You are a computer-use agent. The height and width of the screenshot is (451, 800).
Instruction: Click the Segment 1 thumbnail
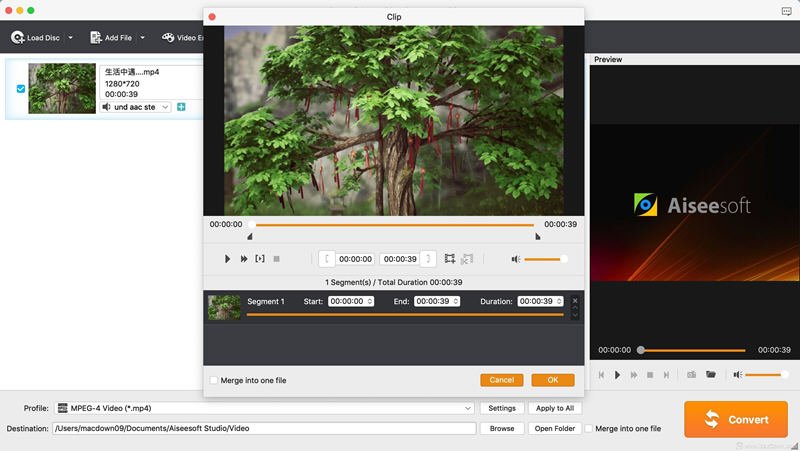(x=224, y=307)
